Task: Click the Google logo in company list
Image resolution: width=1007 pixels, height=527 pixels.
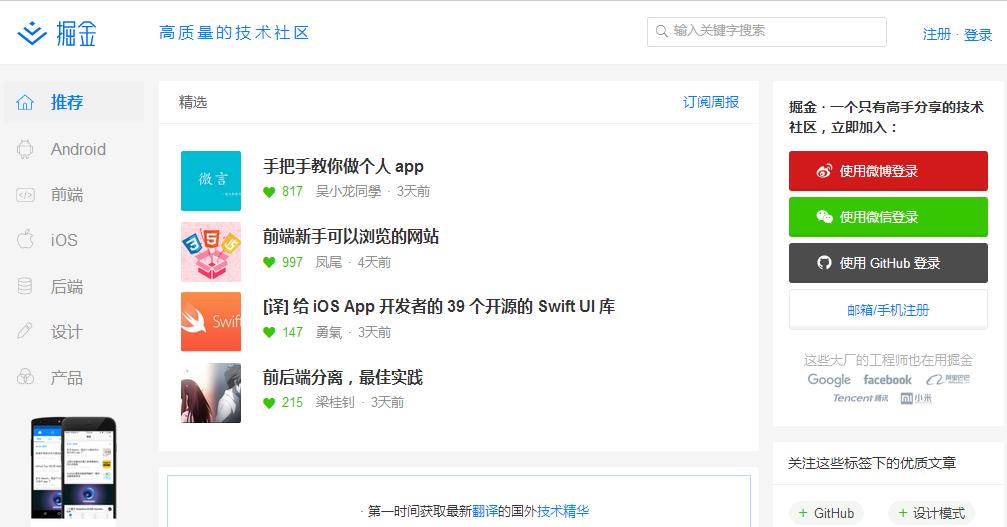Action: [828, 380]
